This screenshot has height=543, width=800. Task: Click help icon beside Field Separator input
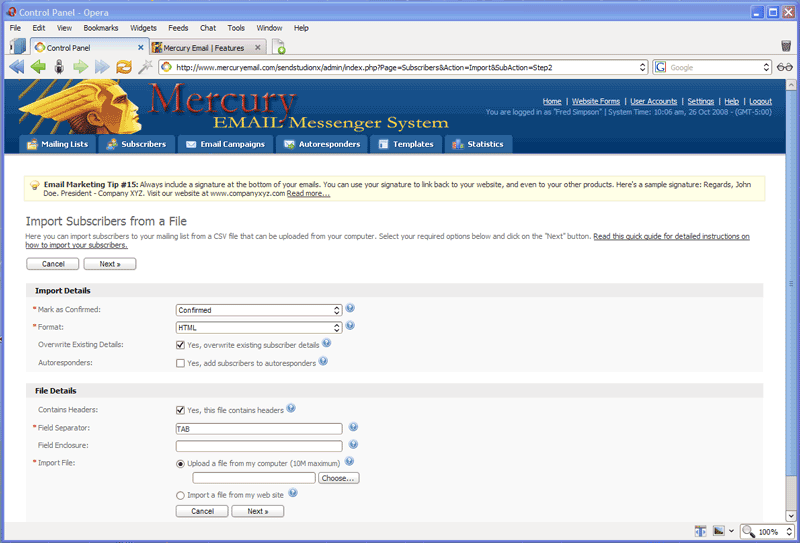353,427
